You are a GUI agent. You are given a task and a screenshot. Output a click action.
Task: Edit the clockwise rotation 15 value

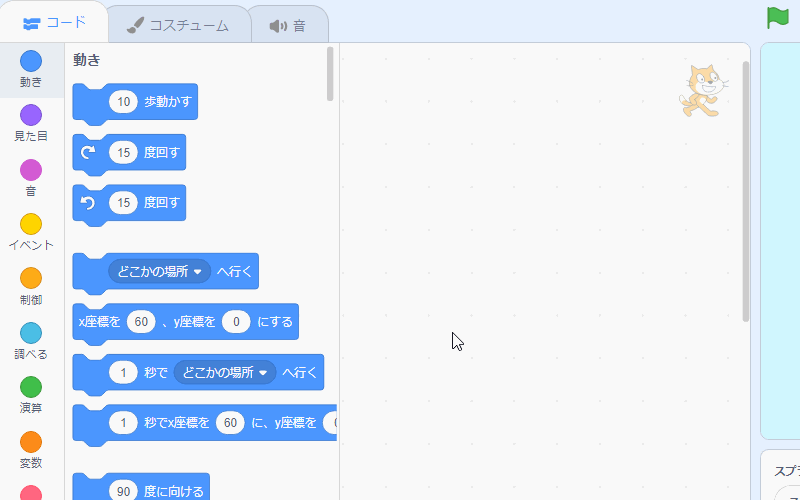point(123,153)
